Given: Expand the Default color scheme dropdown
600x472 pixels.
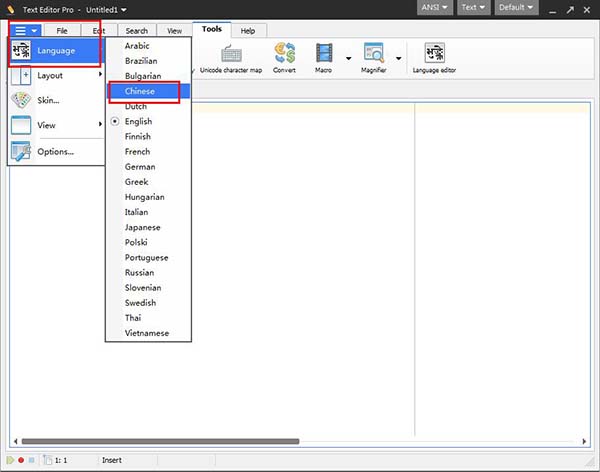Looking at the screenshot, I should [516, 8].
